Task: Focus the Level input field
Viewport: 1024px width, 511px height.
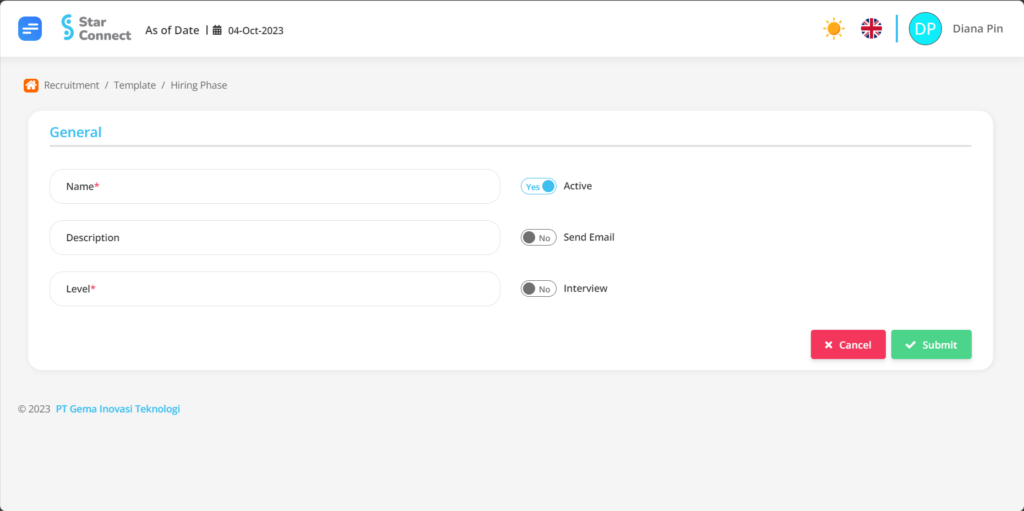Action: (275, 288)
